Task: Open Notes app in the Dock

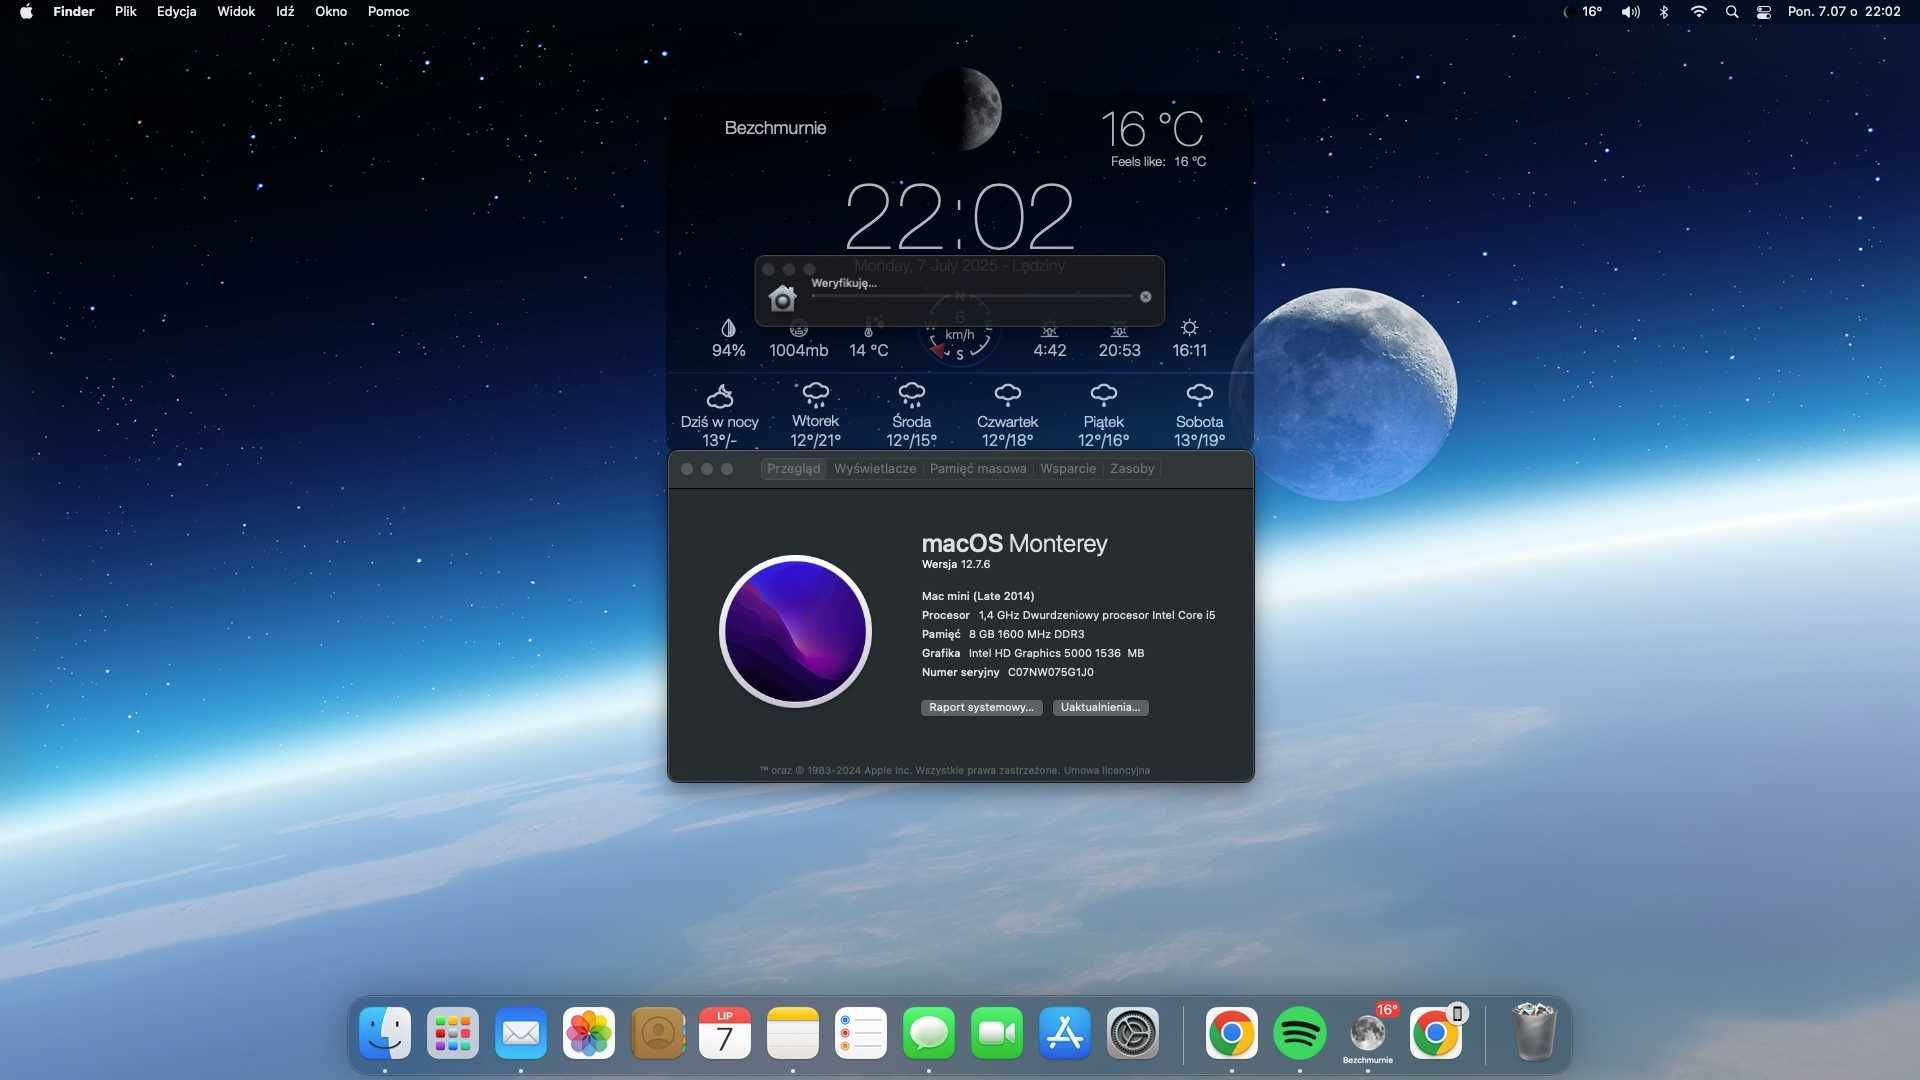Action: (x=793, y=1033)
